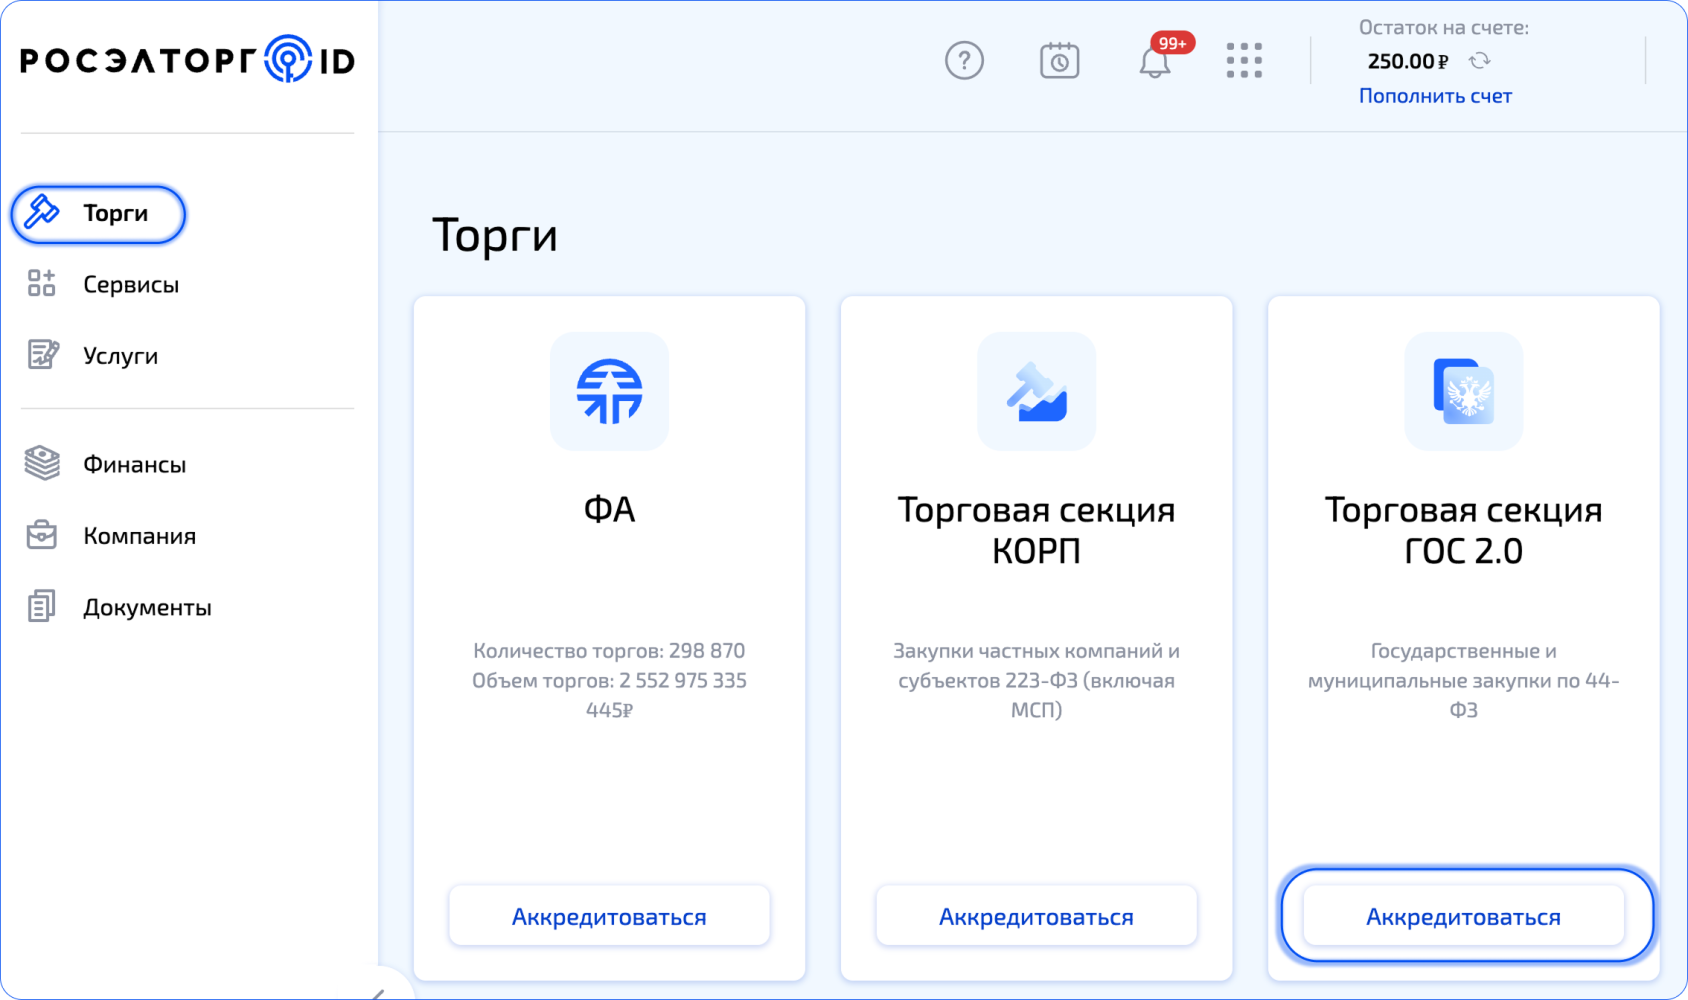The image size is (1688, 1000).
Task: Click the Торги page heading
Action: point(494,236)
